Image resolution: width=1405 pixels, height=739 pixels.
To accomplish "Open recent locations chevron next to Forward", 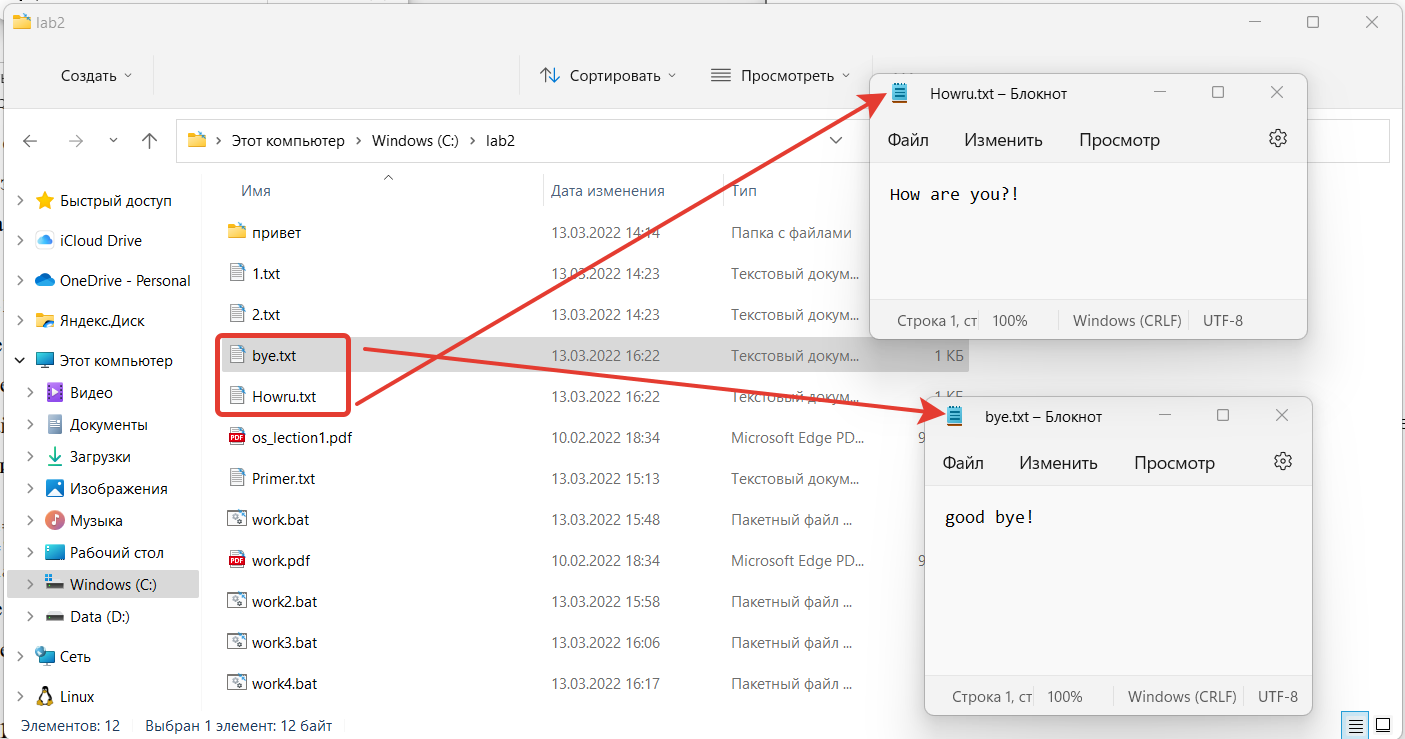I will point(113,141).
